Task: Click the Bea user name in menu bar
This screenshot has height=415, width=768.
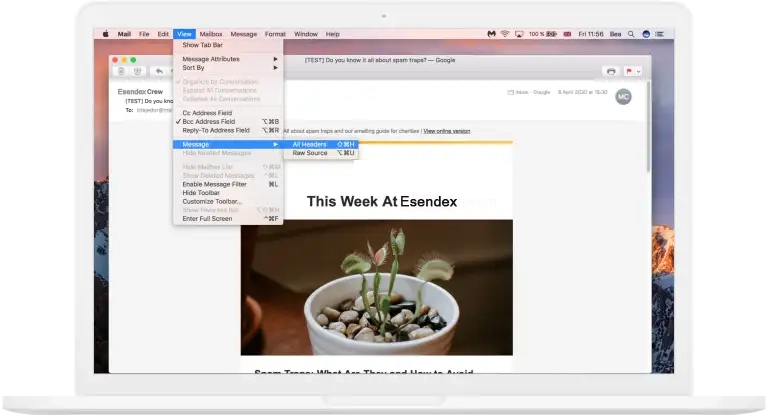Action: (615, 34)
